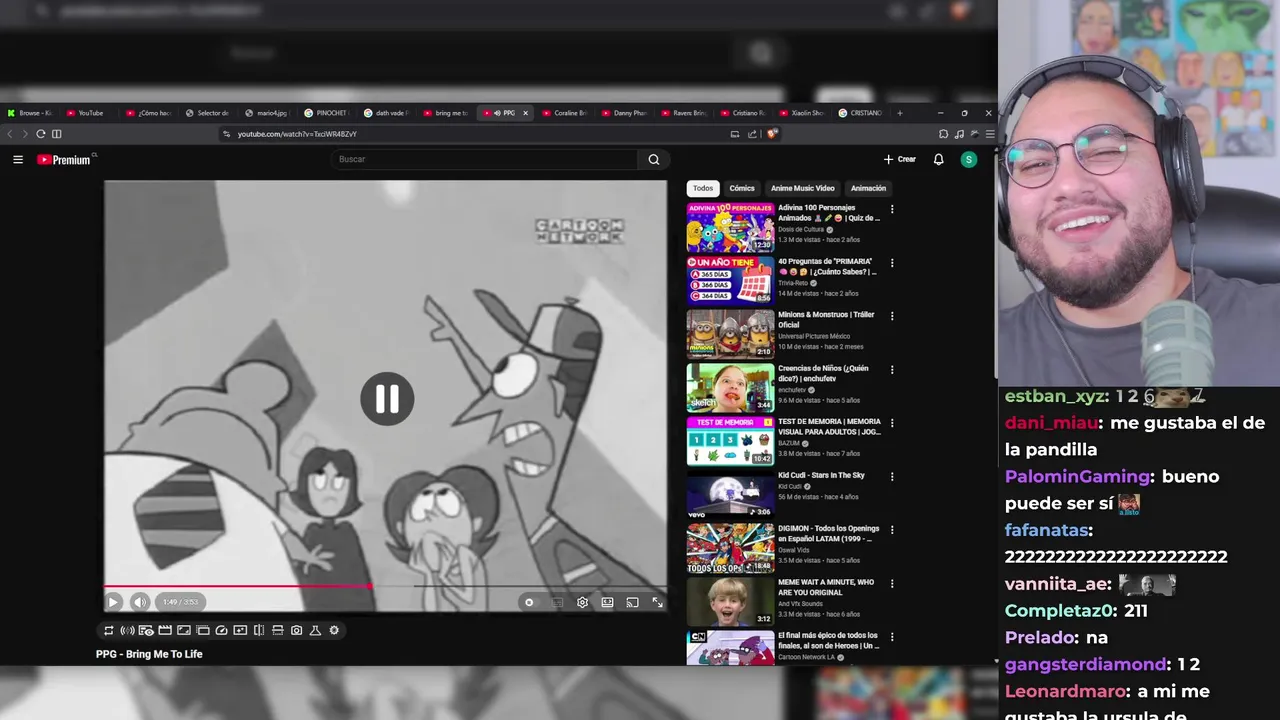The image size is (1280, 720).
Task: Toggle subtitles in the video player
Action: [557, 602]
